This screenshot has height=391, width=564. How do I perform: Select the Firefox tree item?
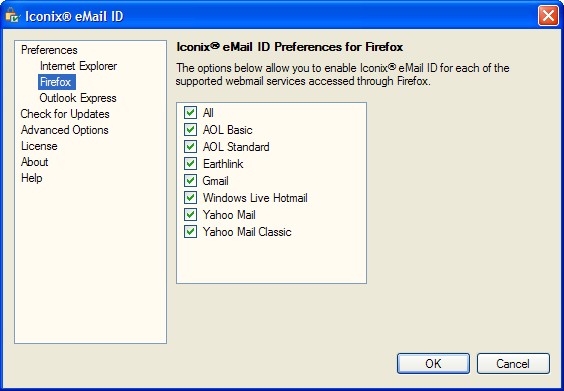coord(56,82)
